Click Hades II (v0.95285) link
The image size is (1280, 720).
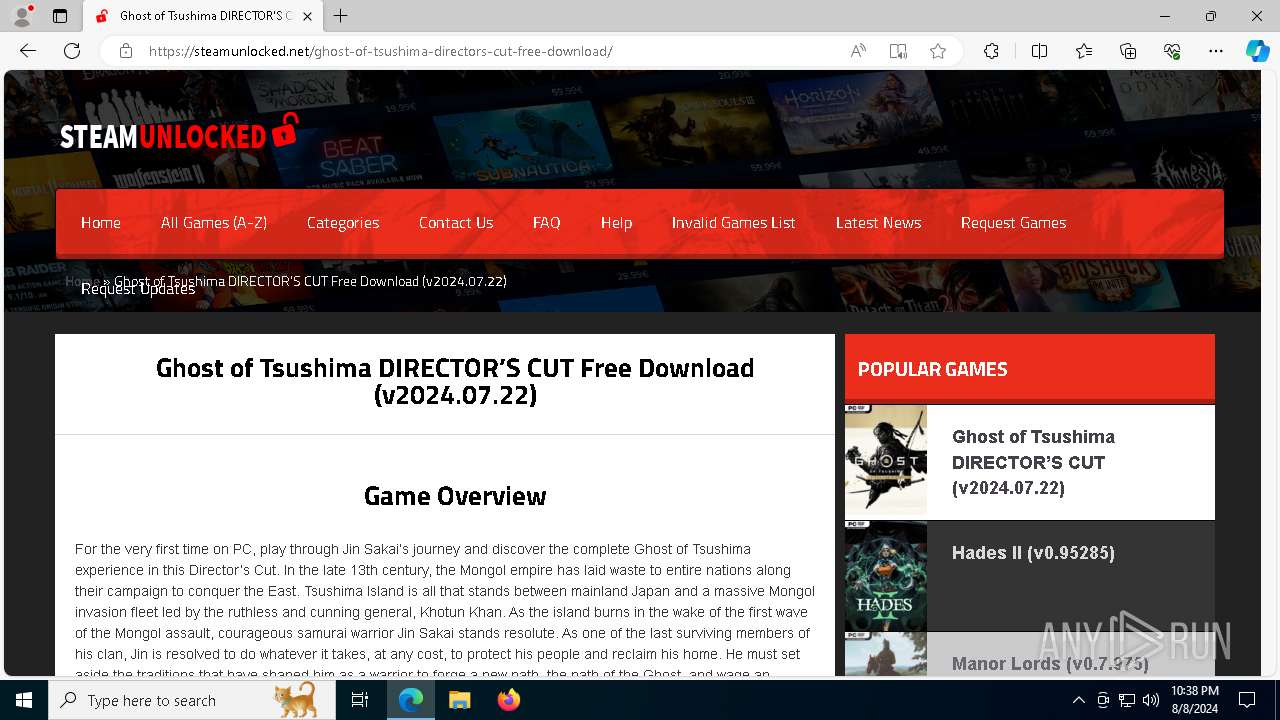coord(1033,553)
